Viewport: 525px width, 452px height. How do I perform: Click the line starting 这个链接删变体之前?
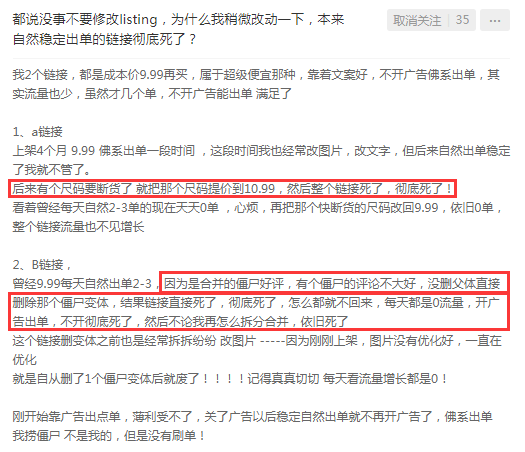tap(257, 341)
